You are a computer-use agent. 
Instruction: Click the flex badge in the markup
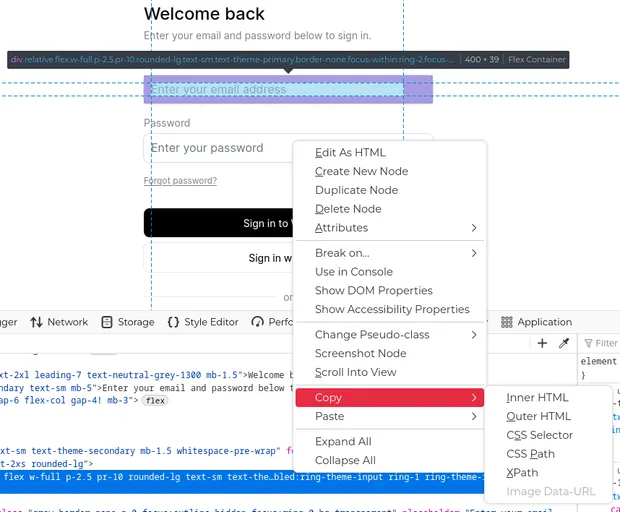click(155, 401)
